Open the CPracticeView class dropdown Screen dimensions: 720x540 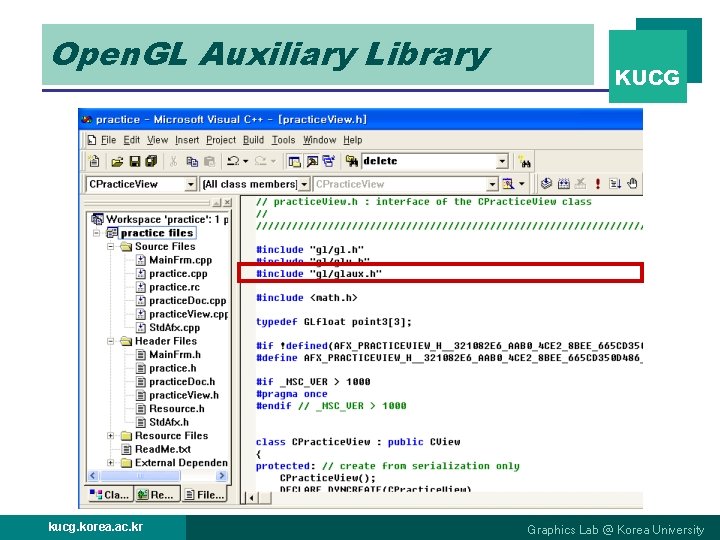(x=191, y=184)
